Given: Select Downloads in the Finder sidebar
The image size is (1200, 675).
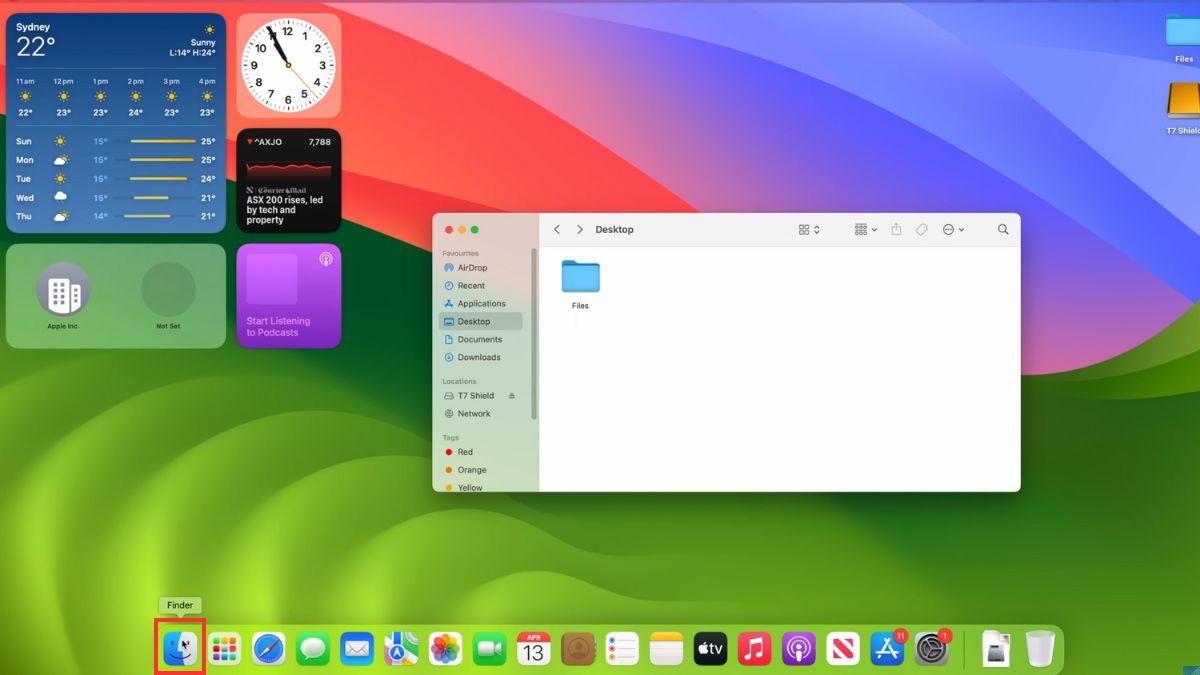Looking at the screenshot, I should click(x=476, y=357).
